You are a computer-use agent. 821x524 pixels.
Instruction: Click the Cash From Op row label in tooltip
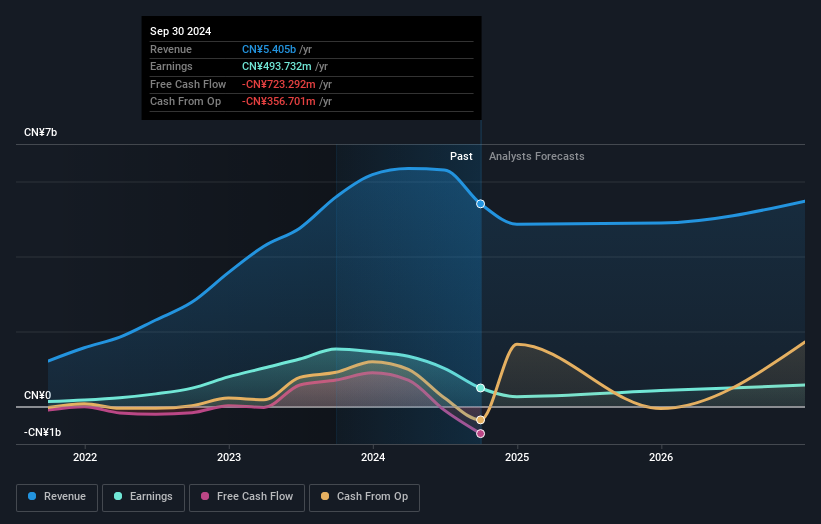coord(185,102)
